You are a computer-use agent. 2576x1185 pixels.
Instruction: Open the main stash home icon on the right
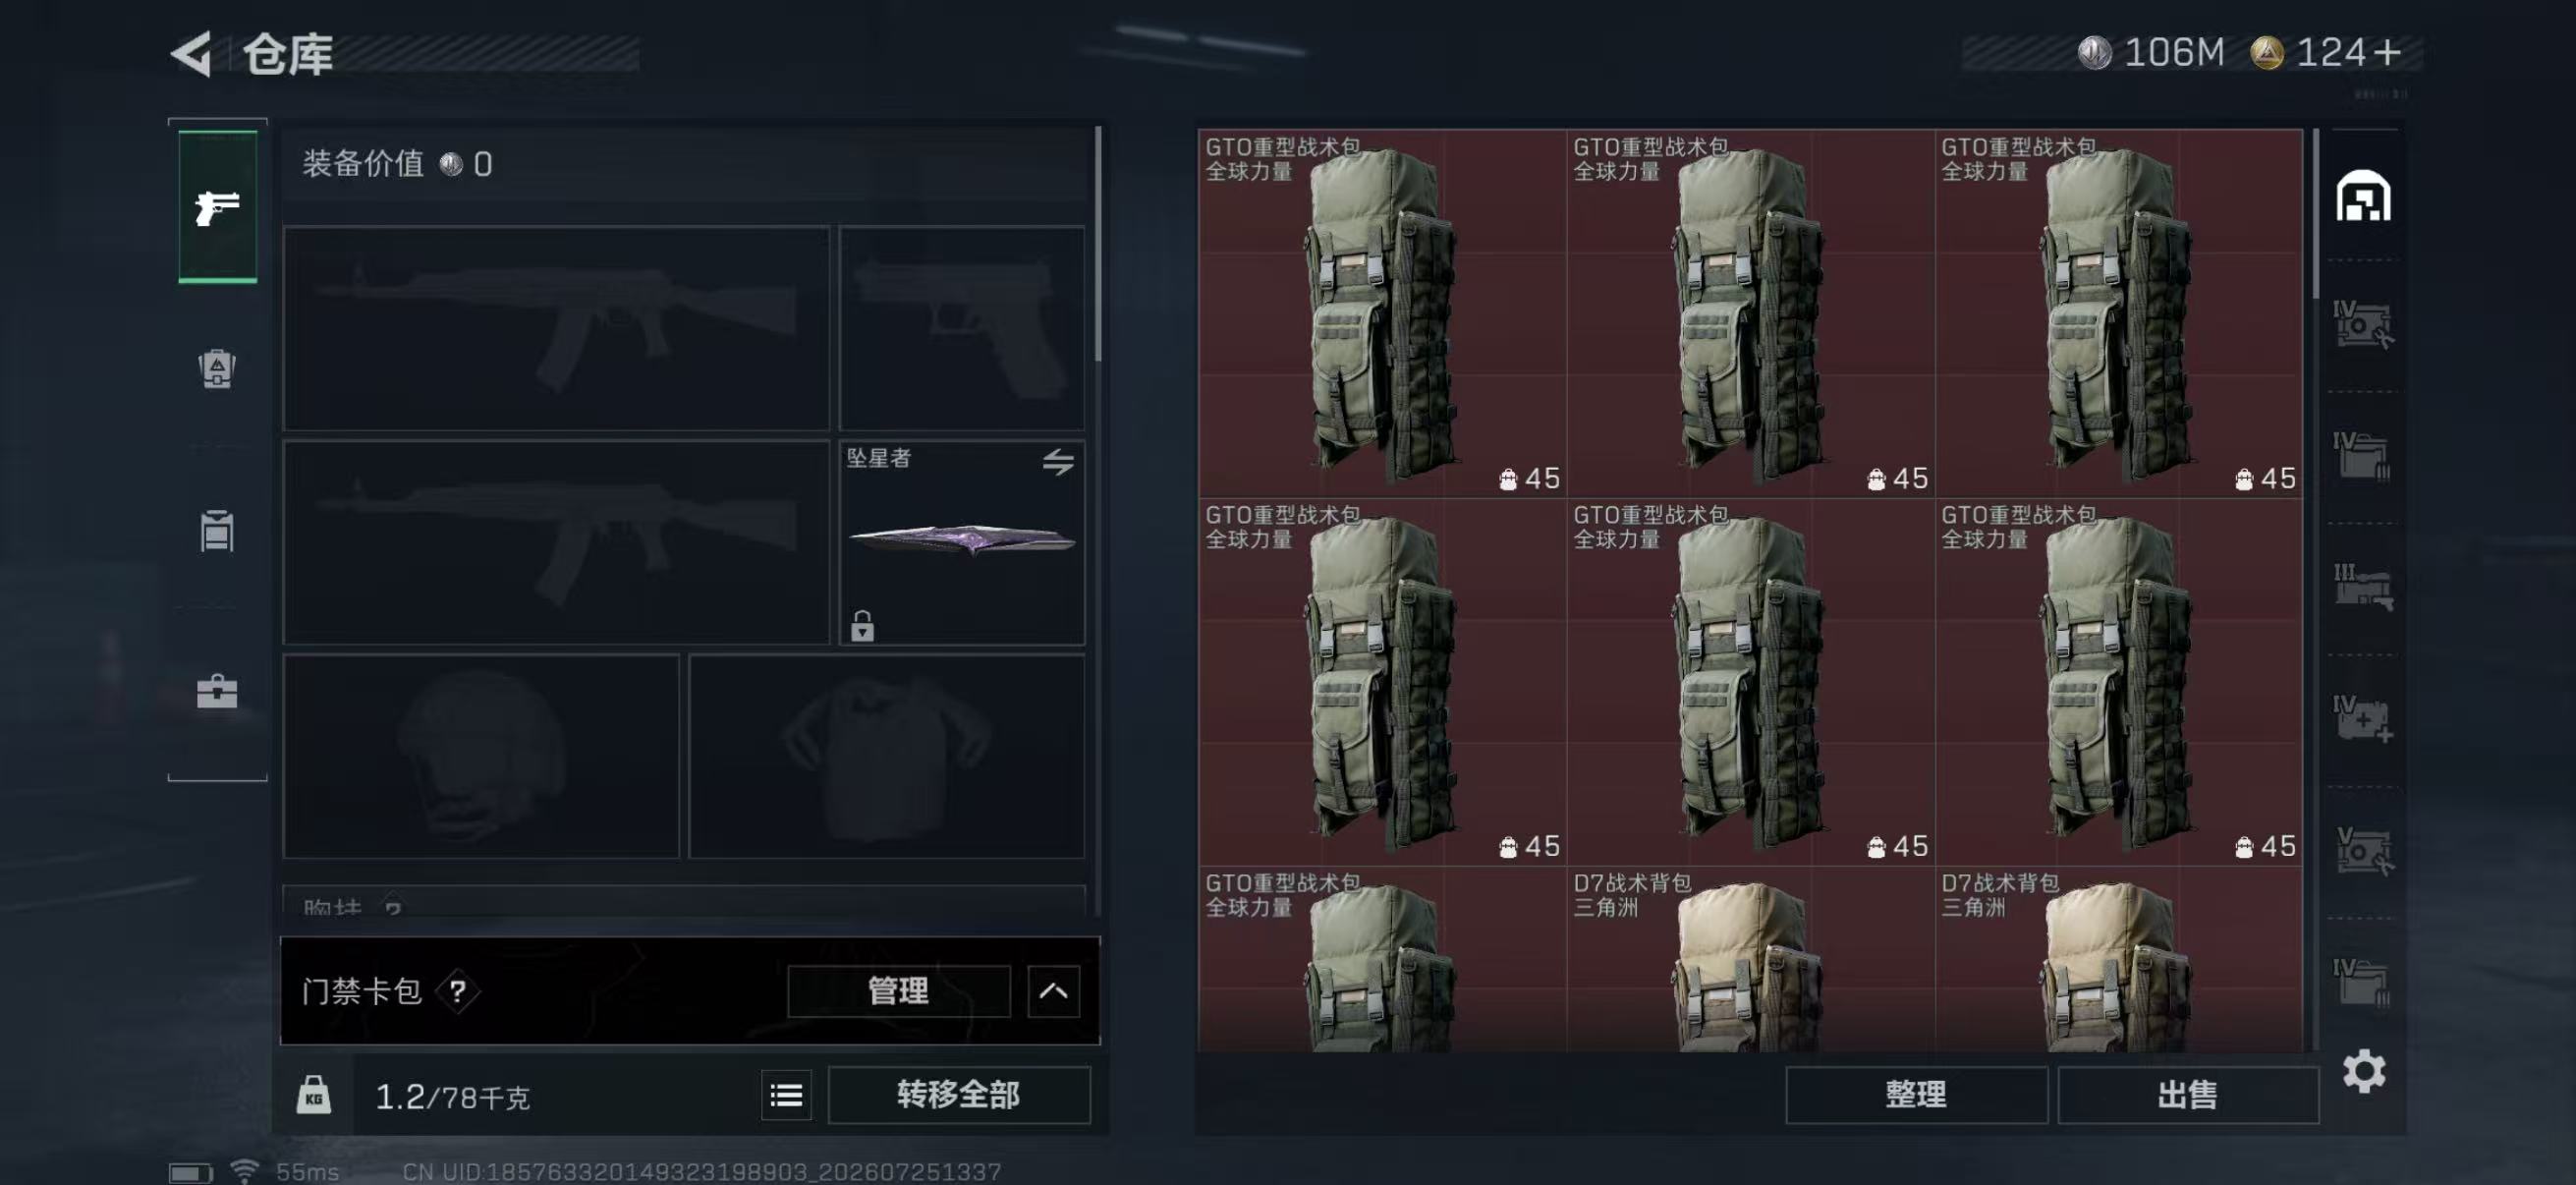(x=2363, y=196)
